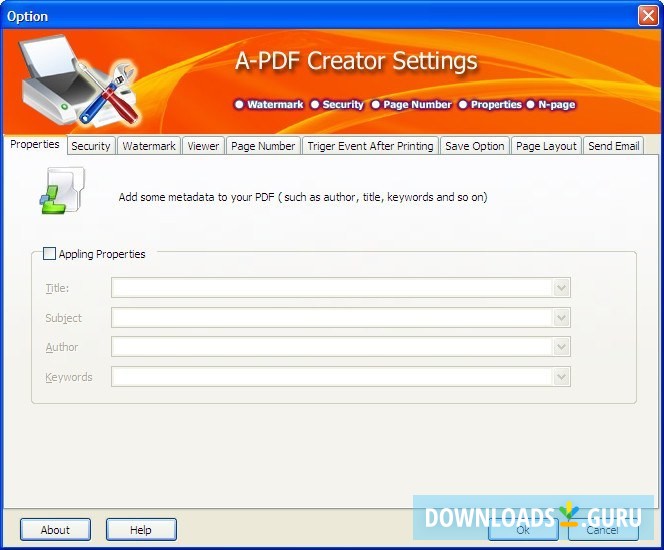Expand the Keywords dropdown arrow
This screenshot has height=550, width=664.
click(x=562, y=376)
